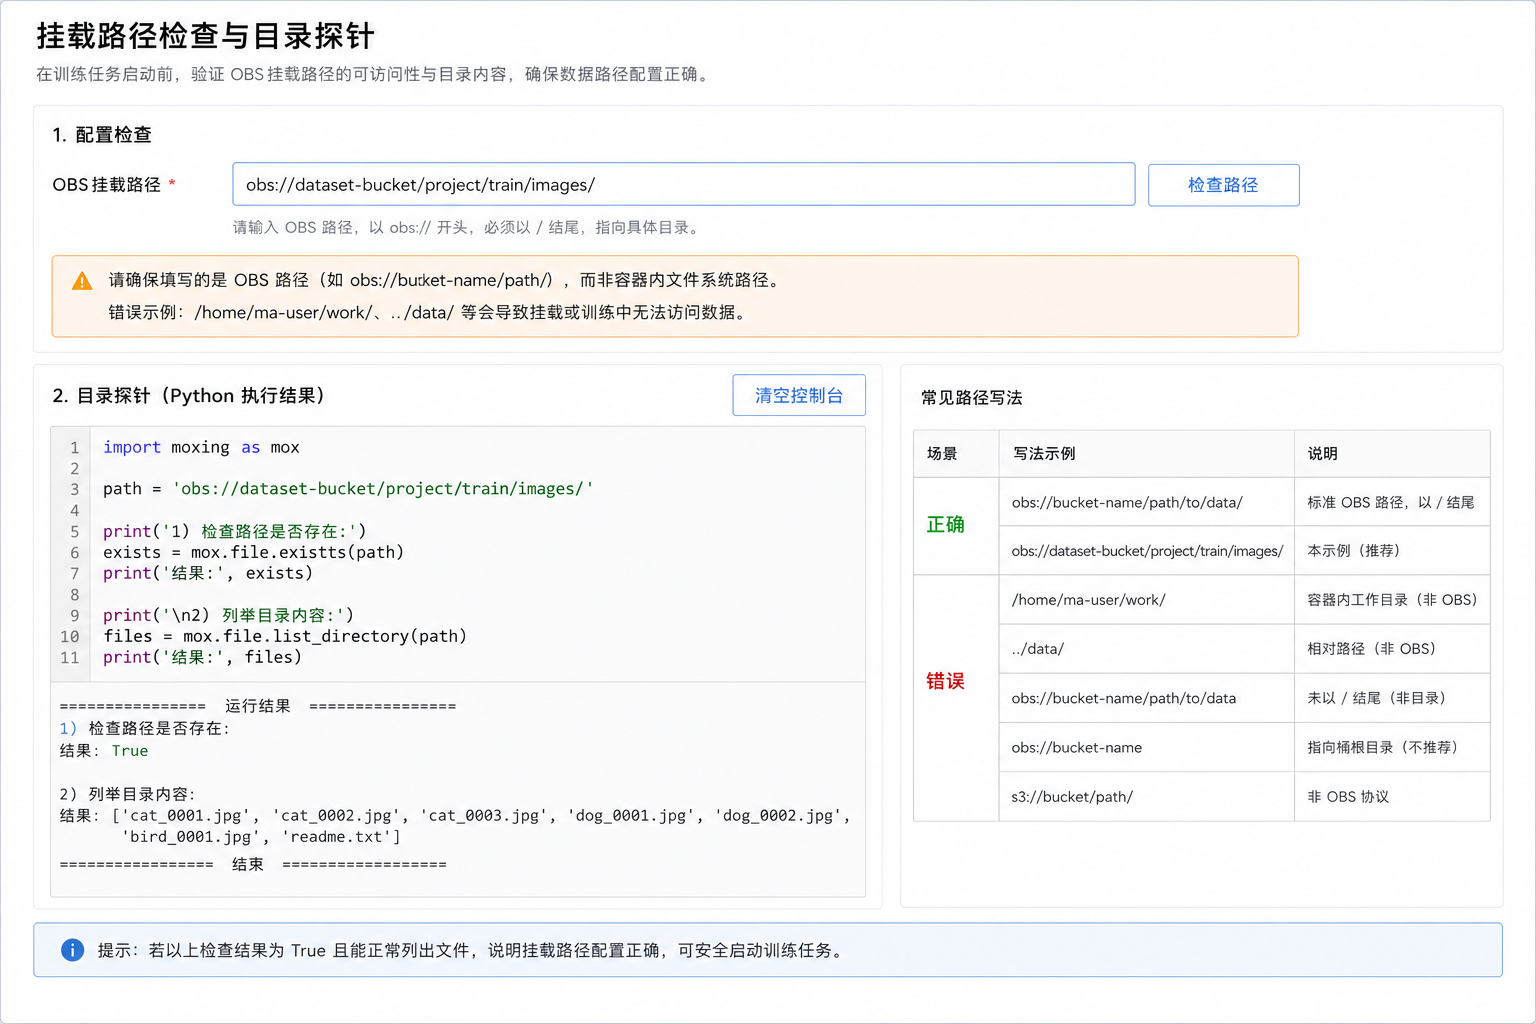This screenshot has height=1024, width=1536.
Task: Select obs://dataset-bucket/project/train/images/ table cell
Action: pos(1146,551)
